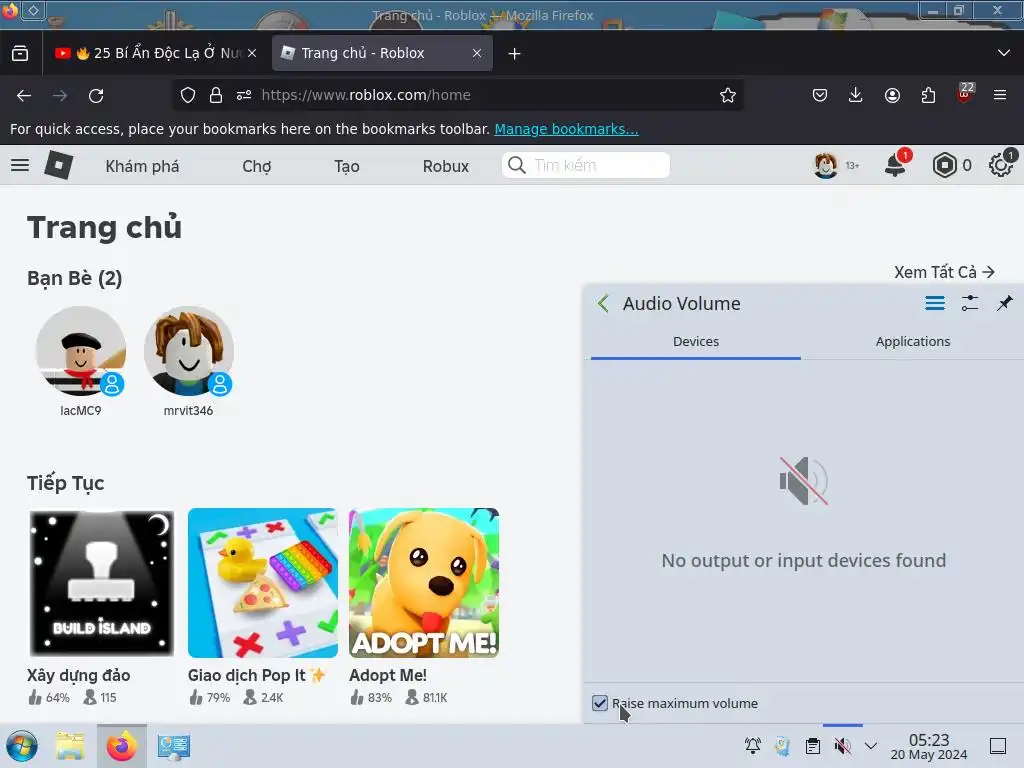Open tracking protection shield icon

[188, 95]
